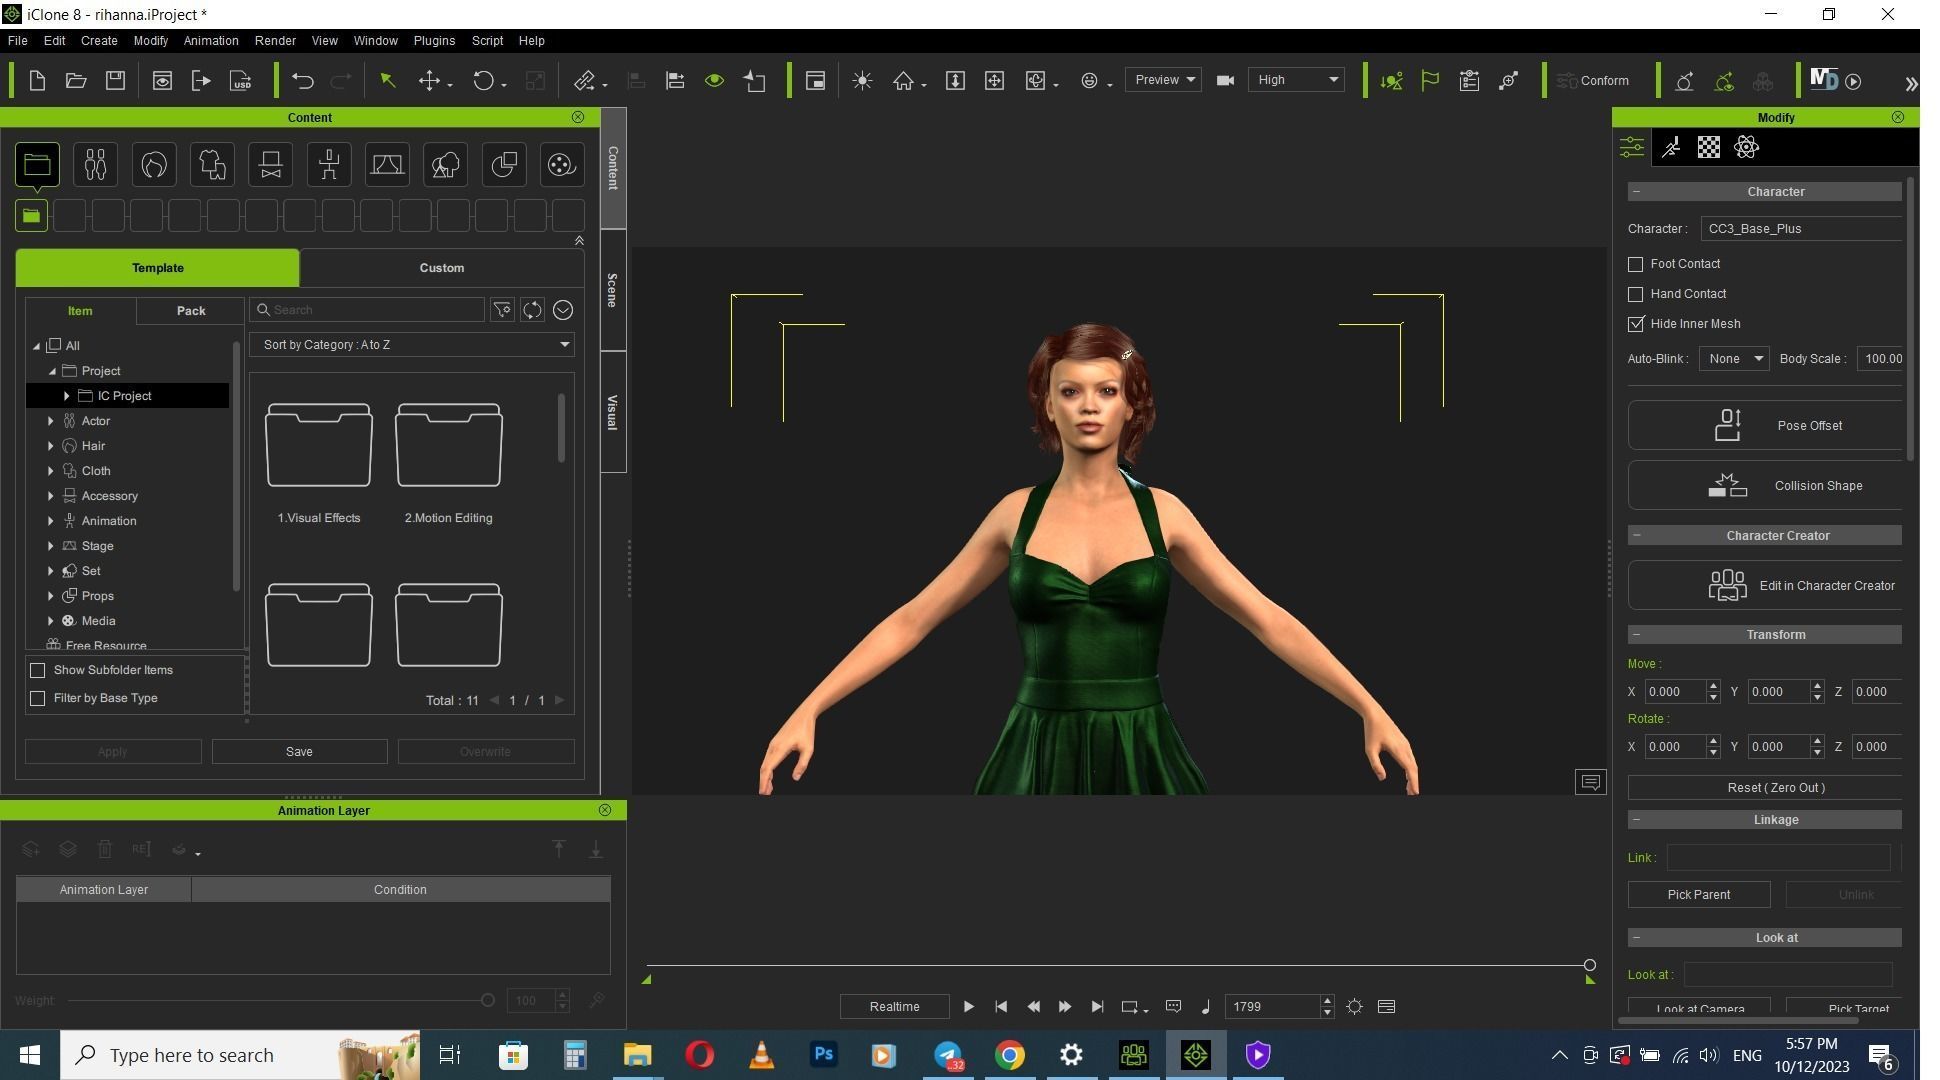The height and width of the screenshot is (1080, 1940).
Task: Collapse the Character Creator section
Action: [1637, 536]
